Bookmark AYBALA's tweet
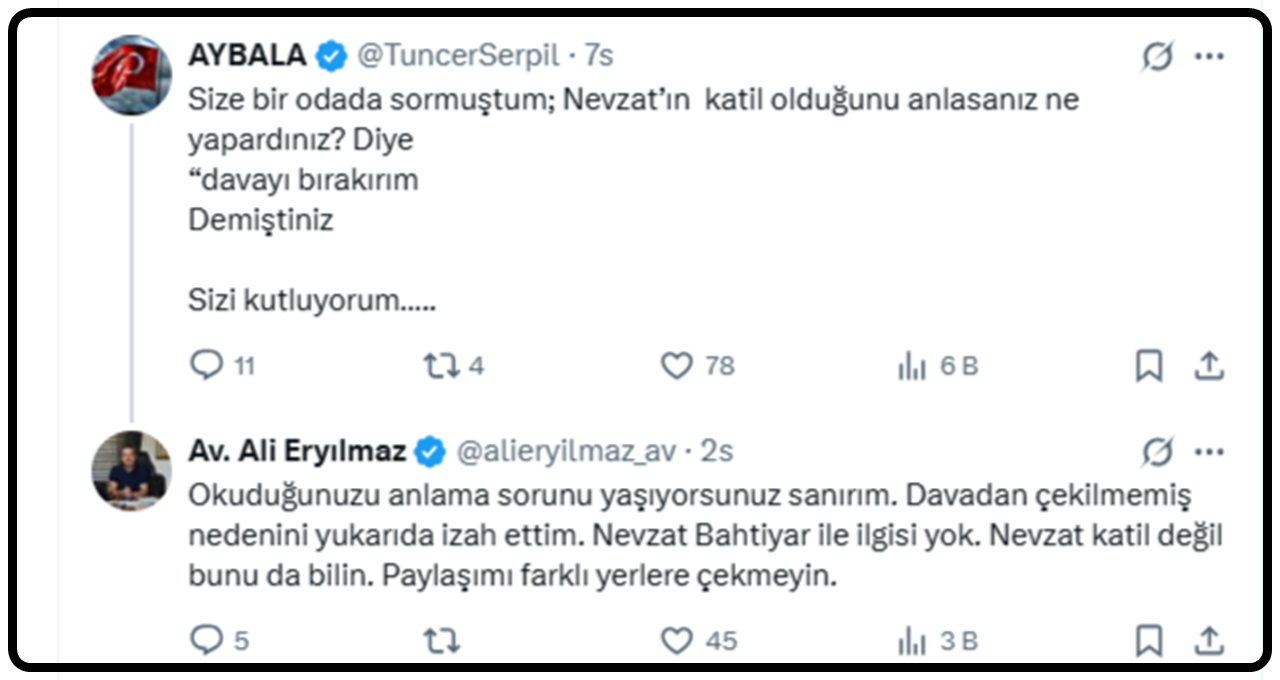 click(1149, 367)
